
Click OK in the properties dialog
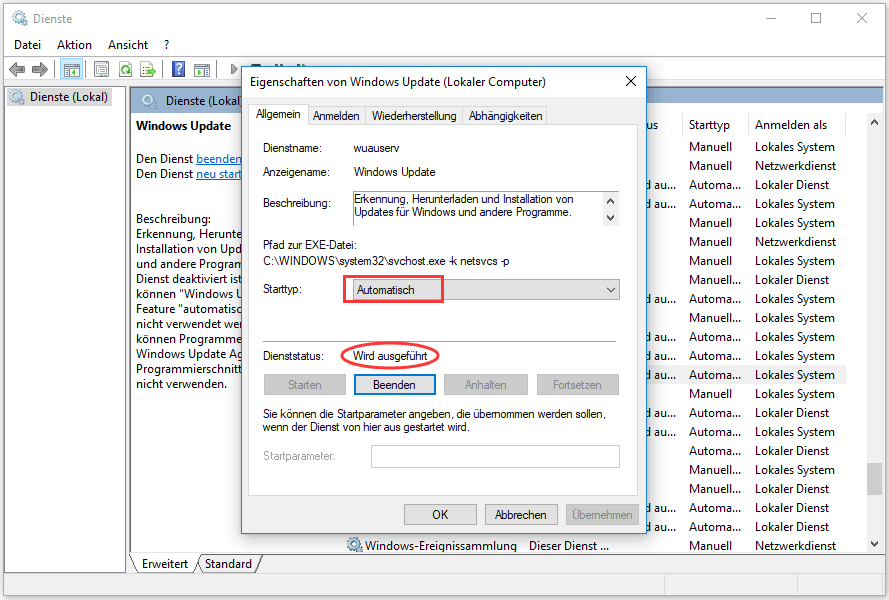coord(440,514)
